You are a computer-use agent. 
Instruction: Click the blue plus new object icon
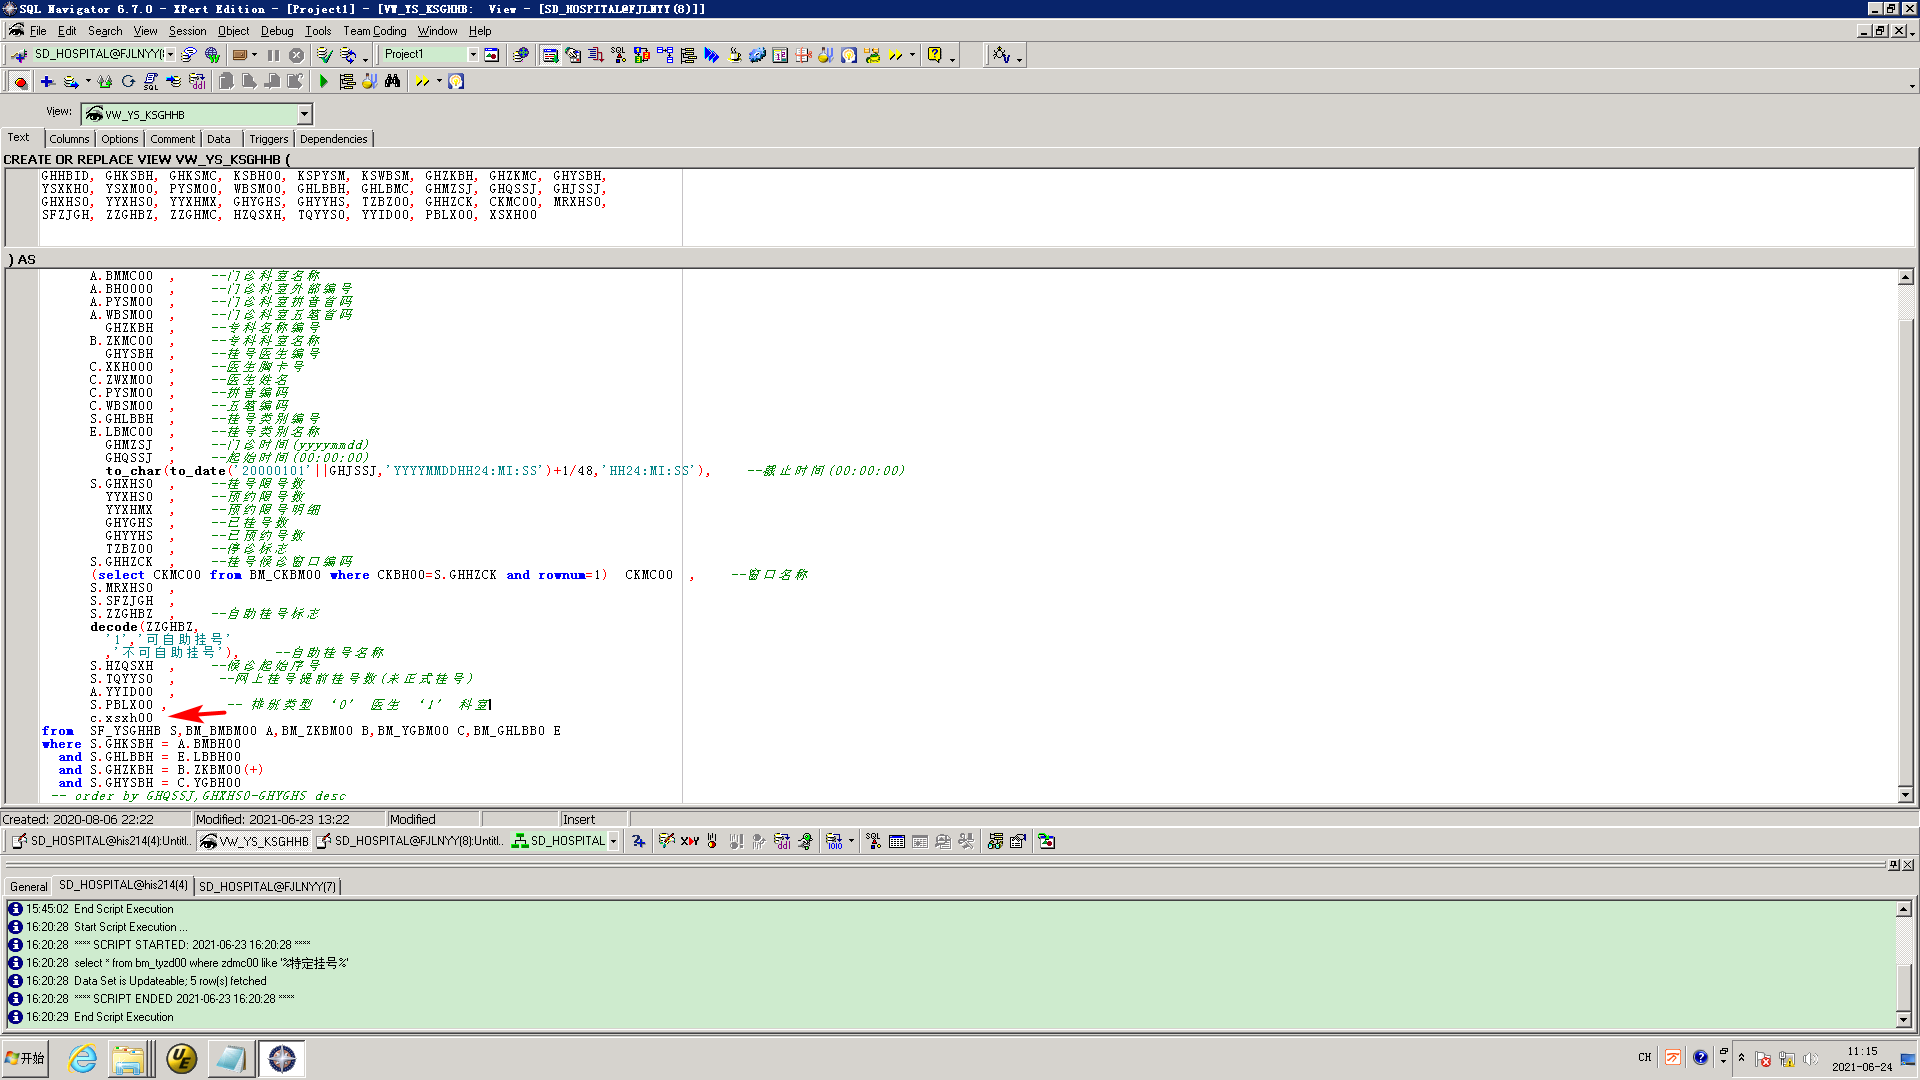coord(47,81)
